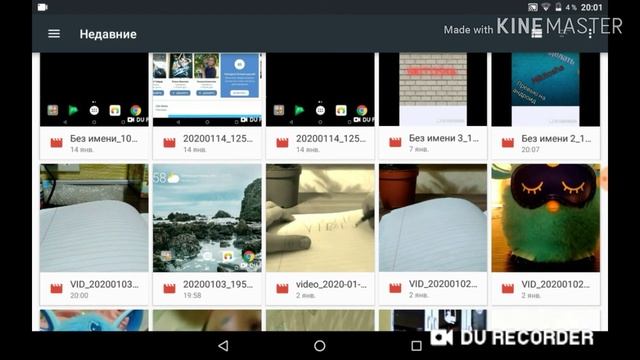Select the file name Без имени 2_1...
The image size is (640, 360).
coord(556,139)
